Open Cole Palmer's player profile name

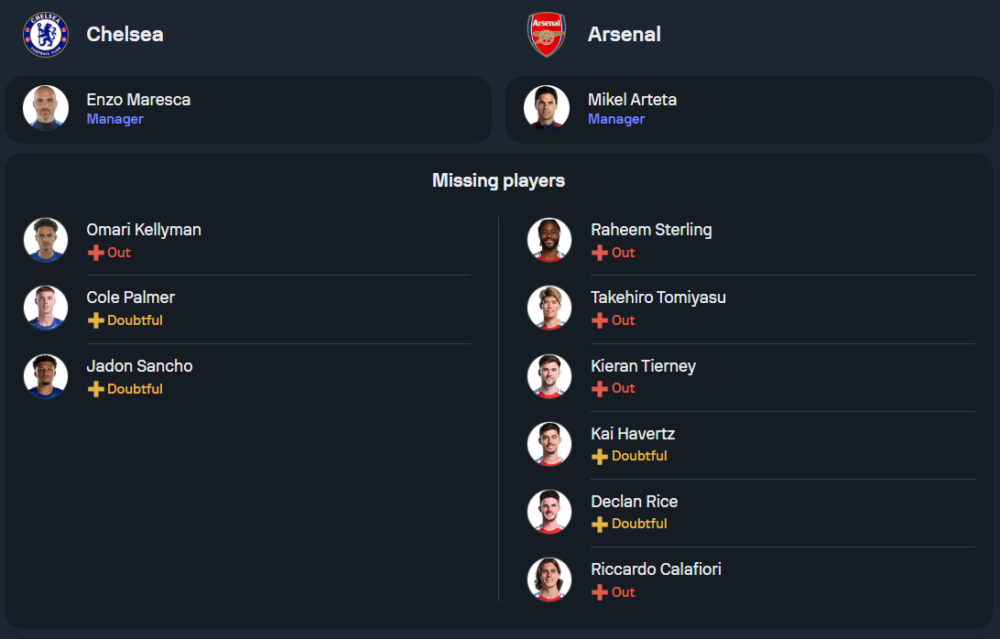(x=131, y=298)
